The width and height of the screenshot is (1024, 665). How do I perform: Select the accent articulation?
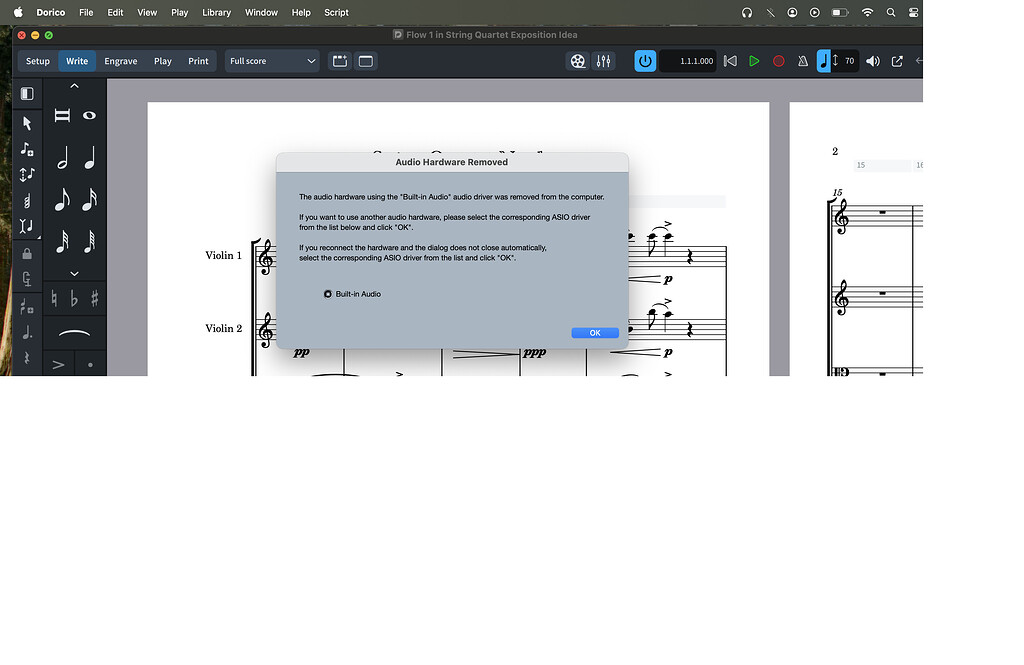coord(58,363)
